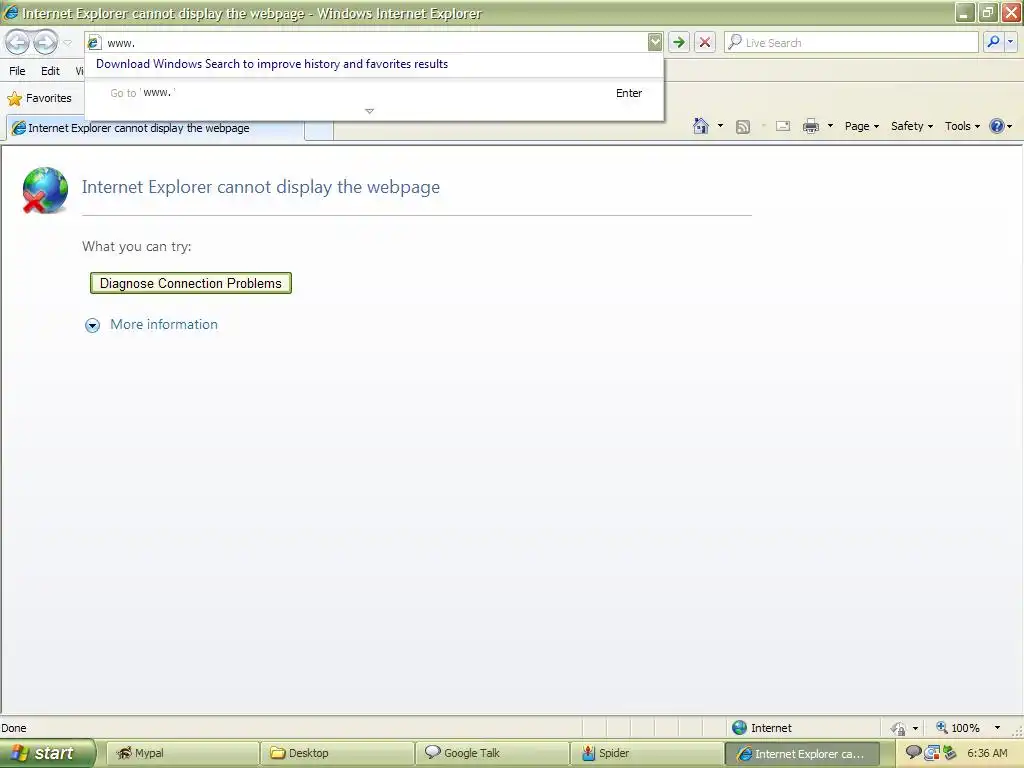The height and width of the screenshot is (768, 1024).
Task: Click the Search magnifier button
Action: click(x=993, y=42)
